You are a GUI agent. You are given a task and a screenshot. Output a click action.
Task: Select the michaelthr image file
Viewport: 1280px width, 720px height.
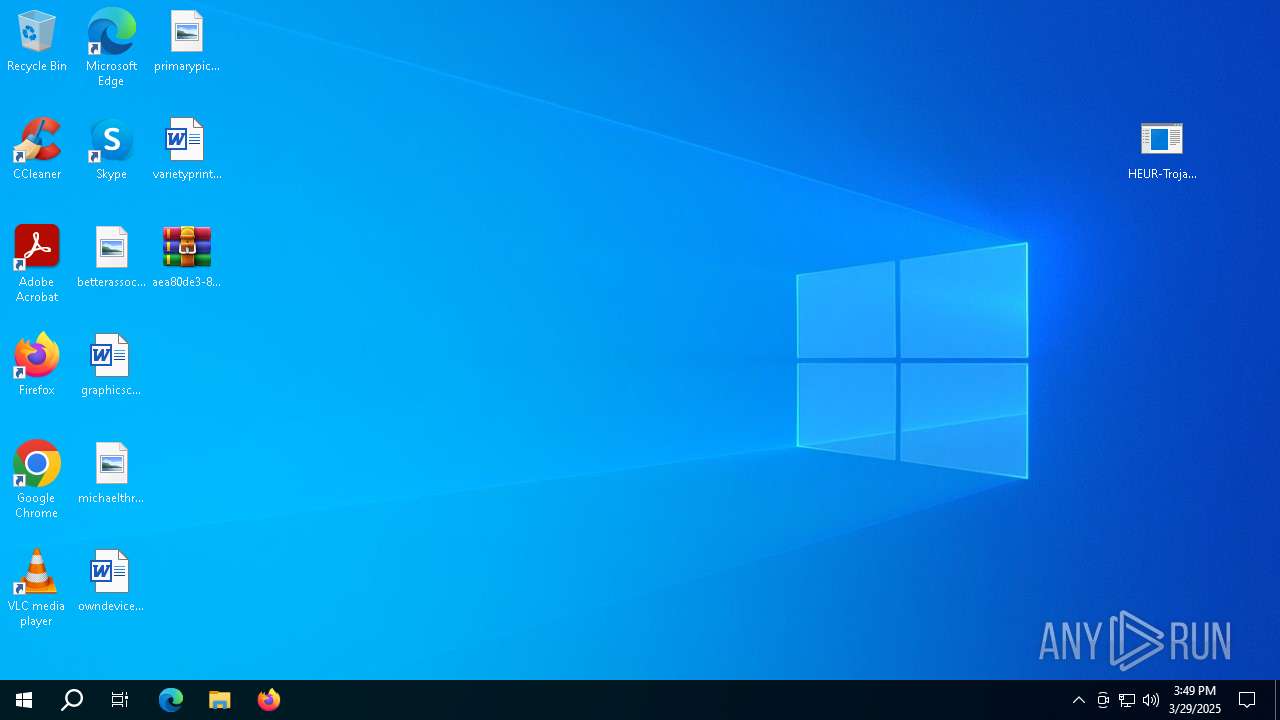pos(111,474)
